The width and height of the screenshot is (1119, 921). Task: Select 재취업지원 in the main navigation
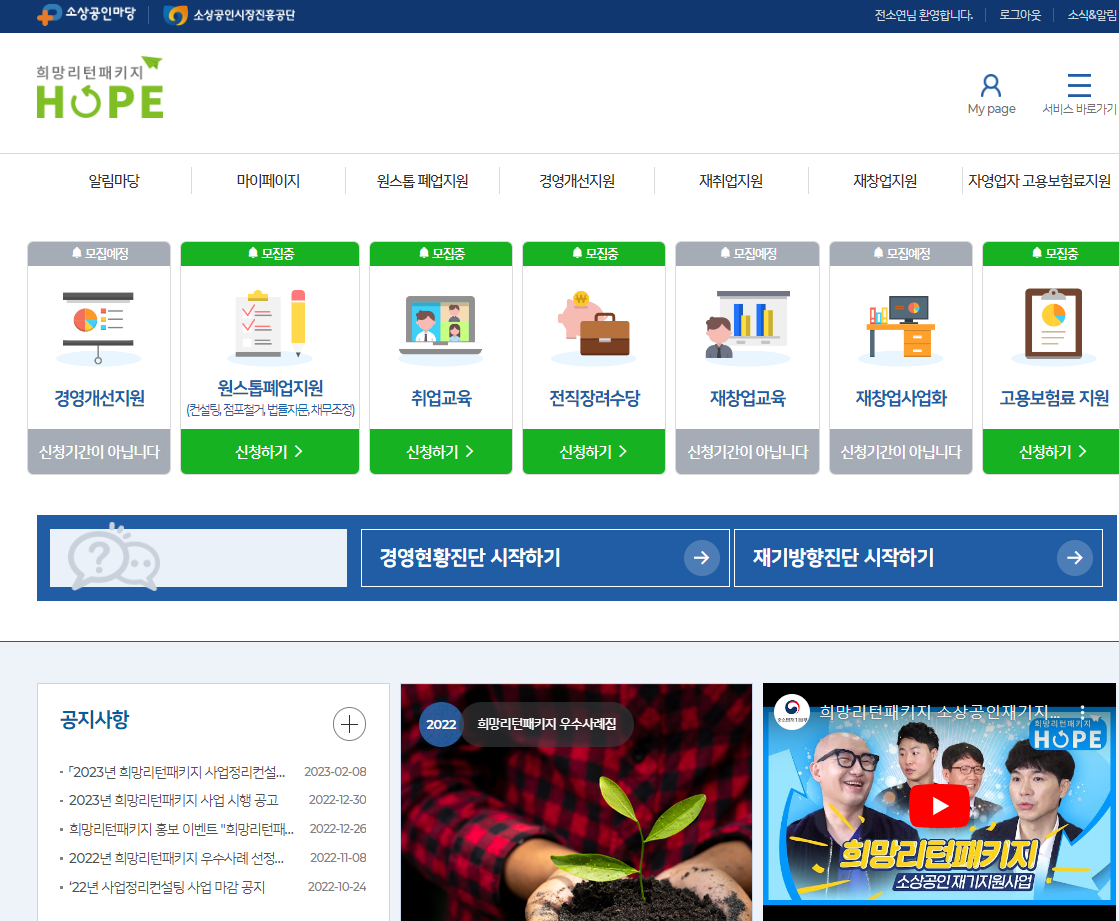pyautogui.click(x=731, y=181)
